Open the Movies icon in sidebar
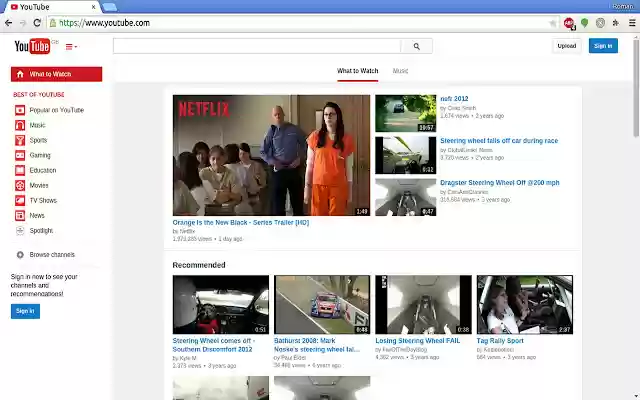The width and height of the screenshot is (640, 400). [x=20, y=185]
